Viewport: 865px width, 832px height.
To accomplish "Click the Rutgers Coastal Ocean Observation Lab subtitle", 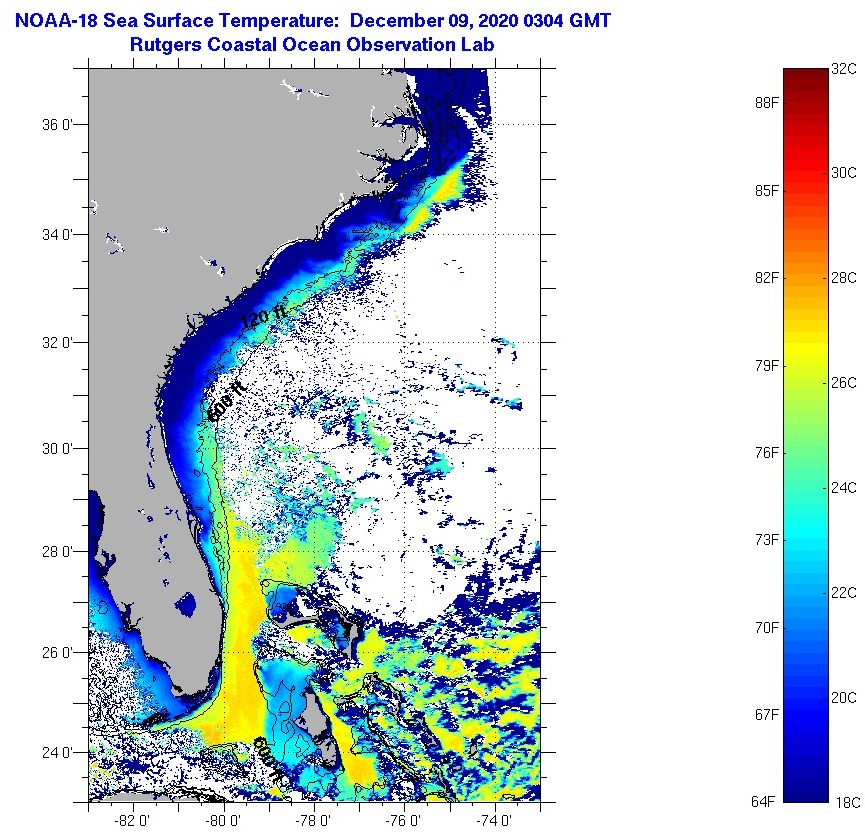I will coord(312,44).
